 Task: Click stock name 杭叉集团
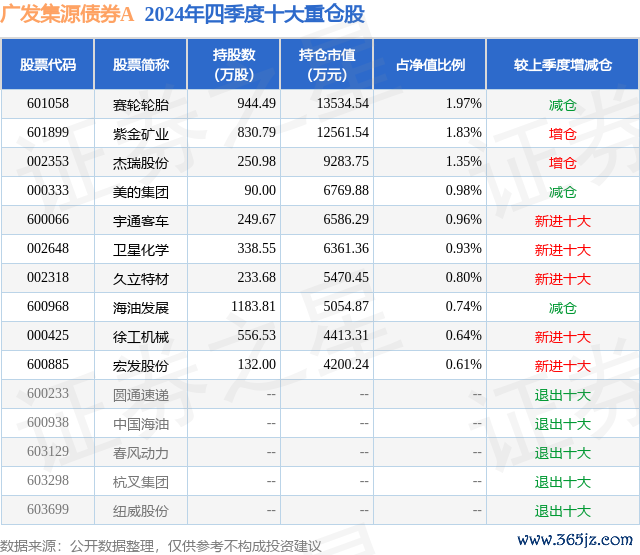tap(141, 482)
